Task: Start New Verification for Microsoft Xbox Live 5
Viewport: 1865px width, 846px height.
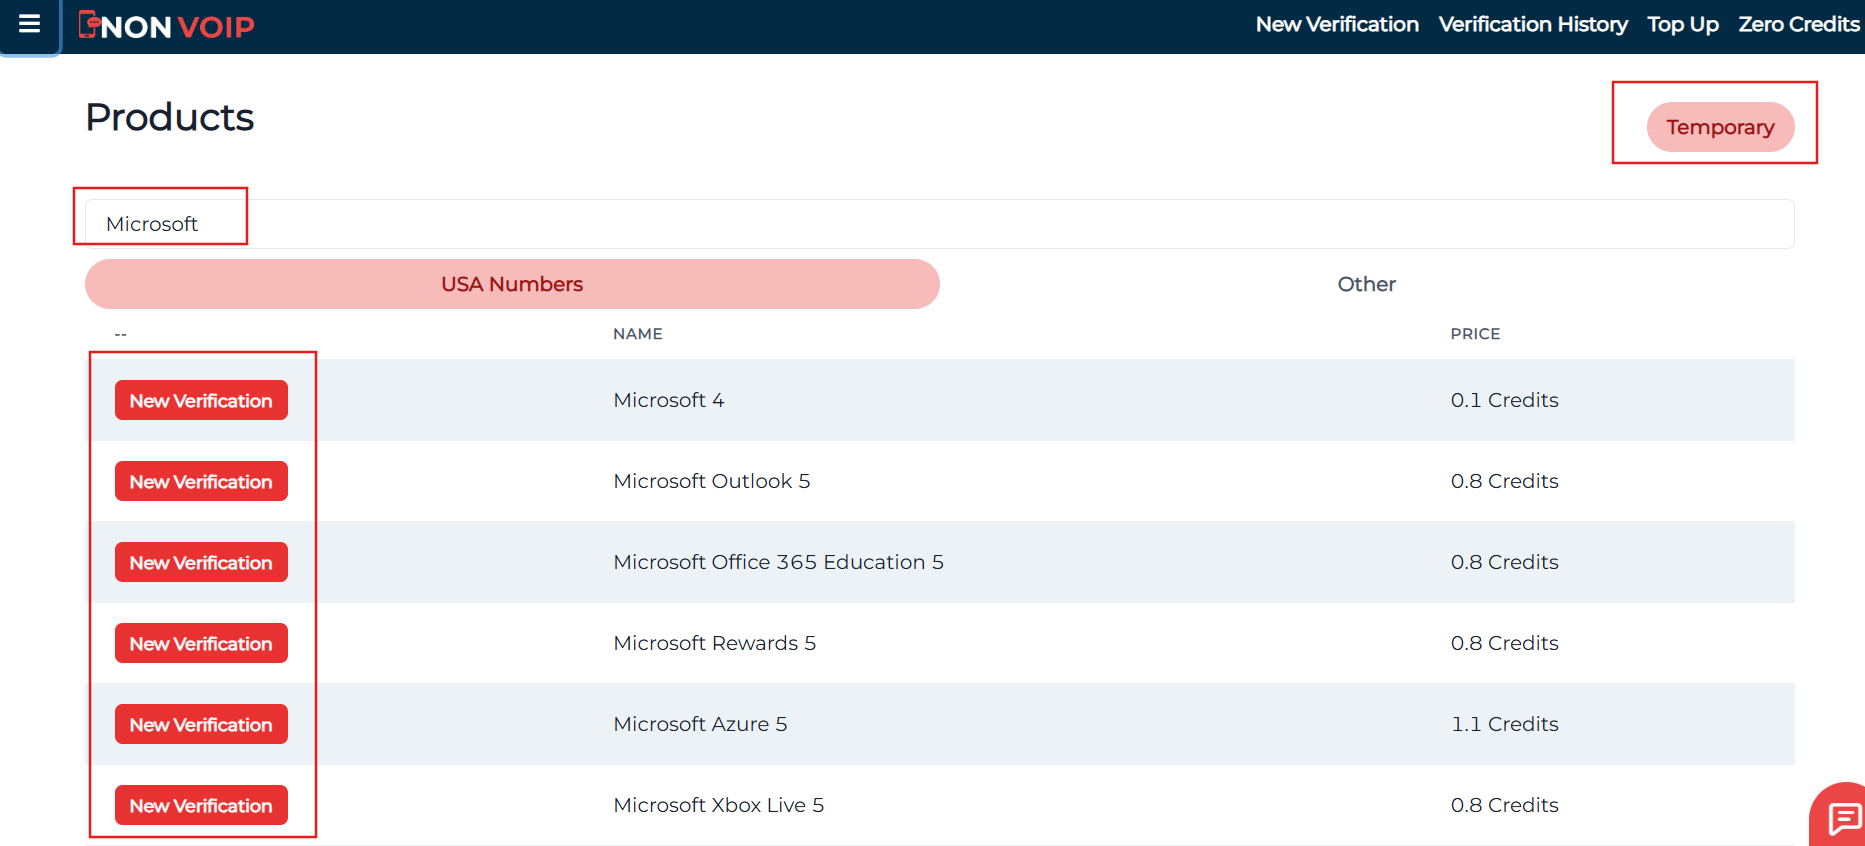Action: pyautogui.click(x=201, y=805)
